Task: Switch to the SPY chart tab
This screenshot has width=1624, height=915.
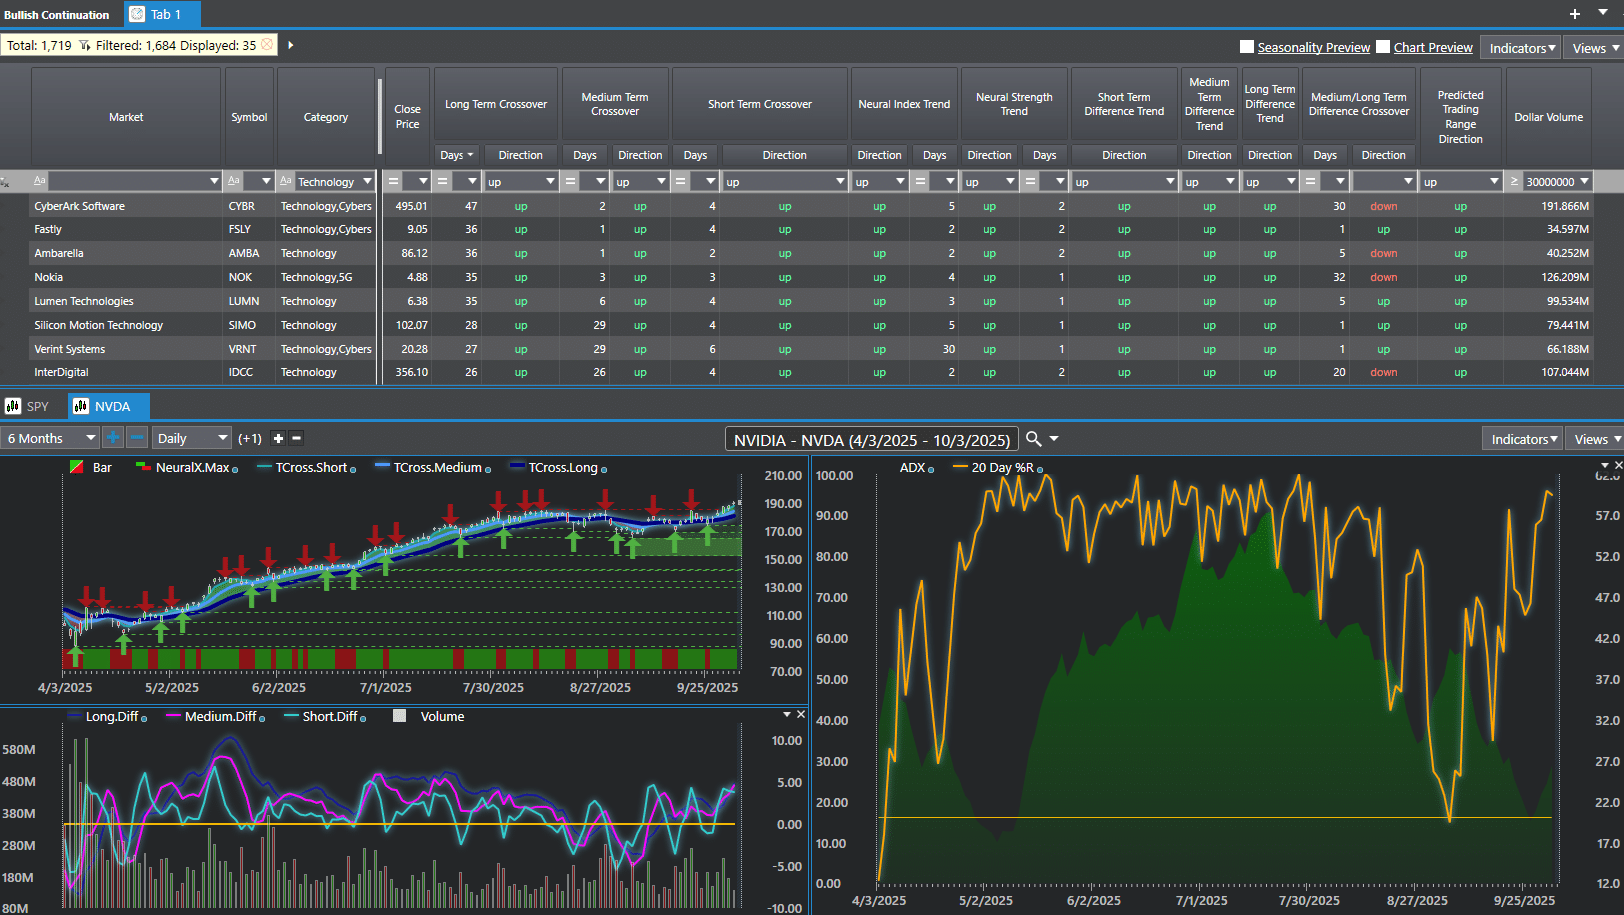Action: 28,406
